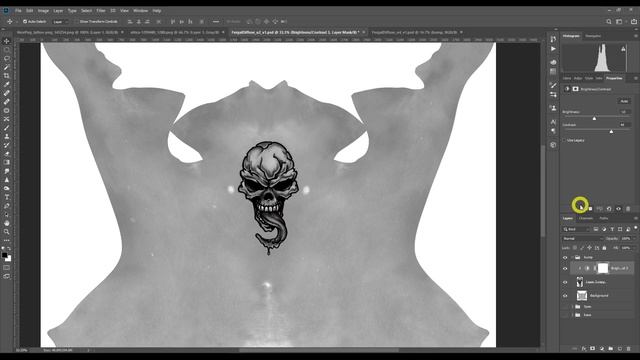Select the Horizontal Type tool
Viewport: 640px width, 360px height.
[7, 197]
